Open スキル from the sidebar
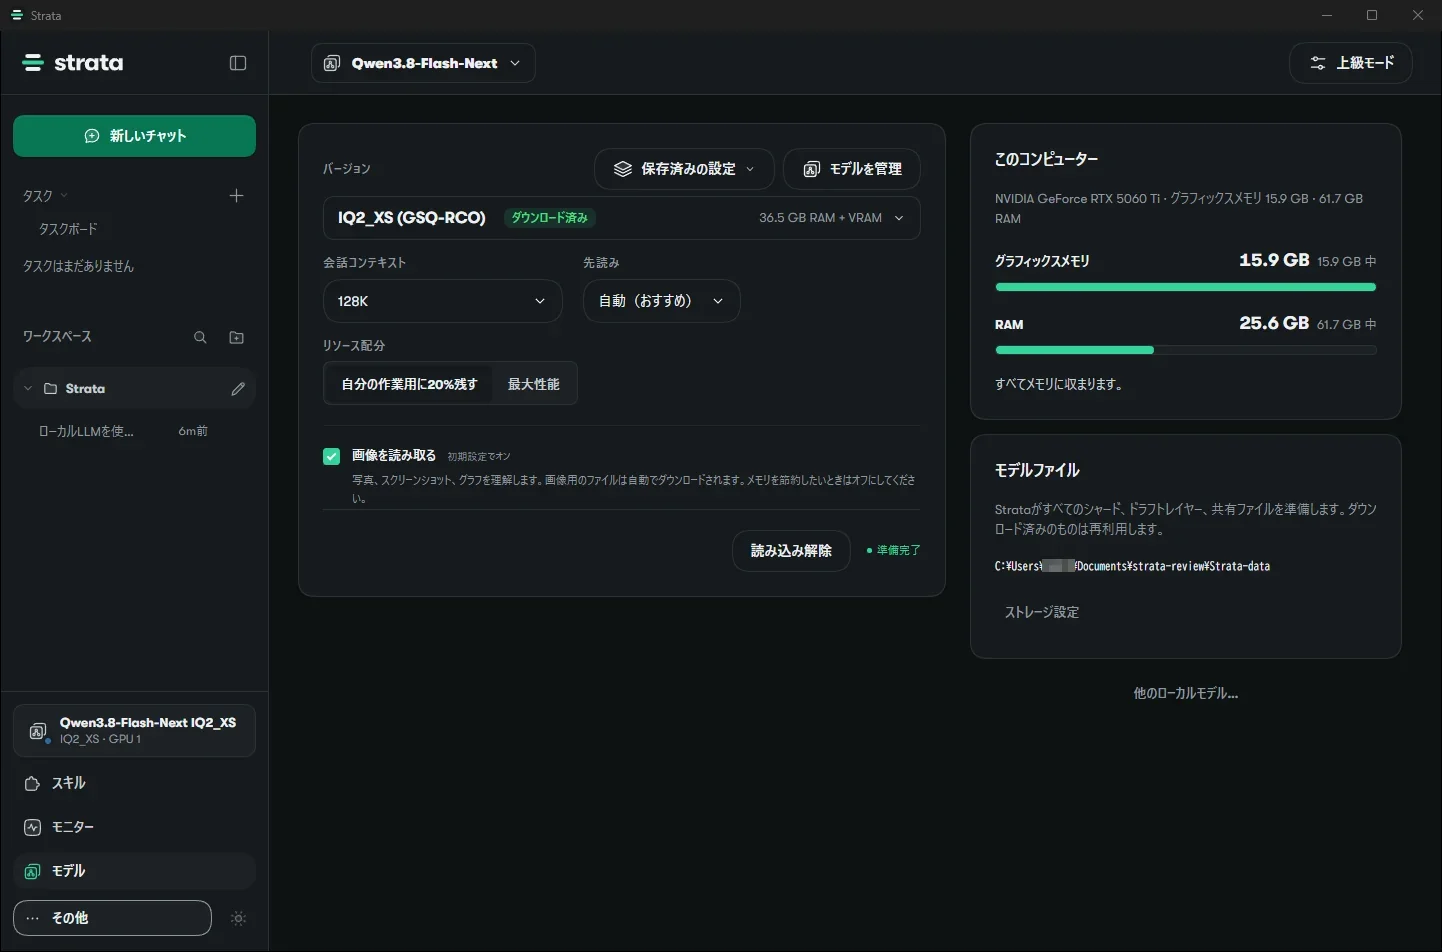The height and width of the screenshot is (952, 1442). pyautogui.click(x=134, y=783)
